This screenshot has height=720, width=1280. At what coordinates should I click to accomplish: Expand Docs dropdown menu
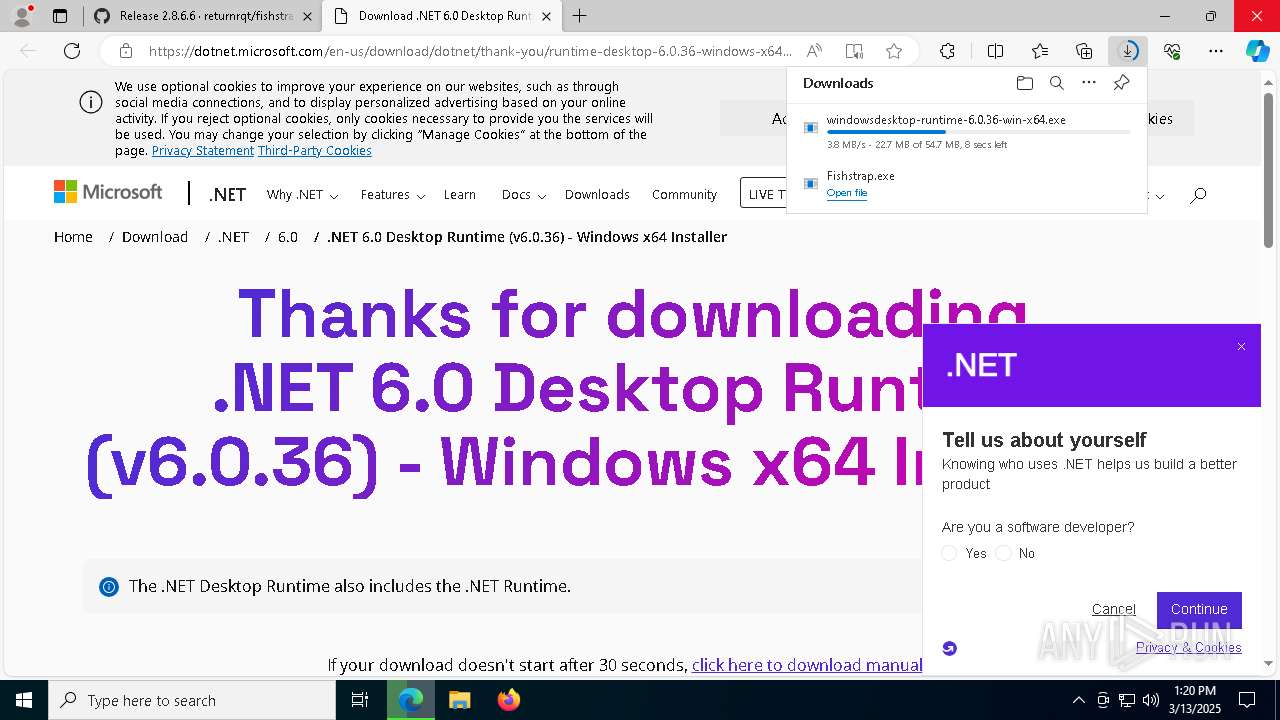pos(523,195)
